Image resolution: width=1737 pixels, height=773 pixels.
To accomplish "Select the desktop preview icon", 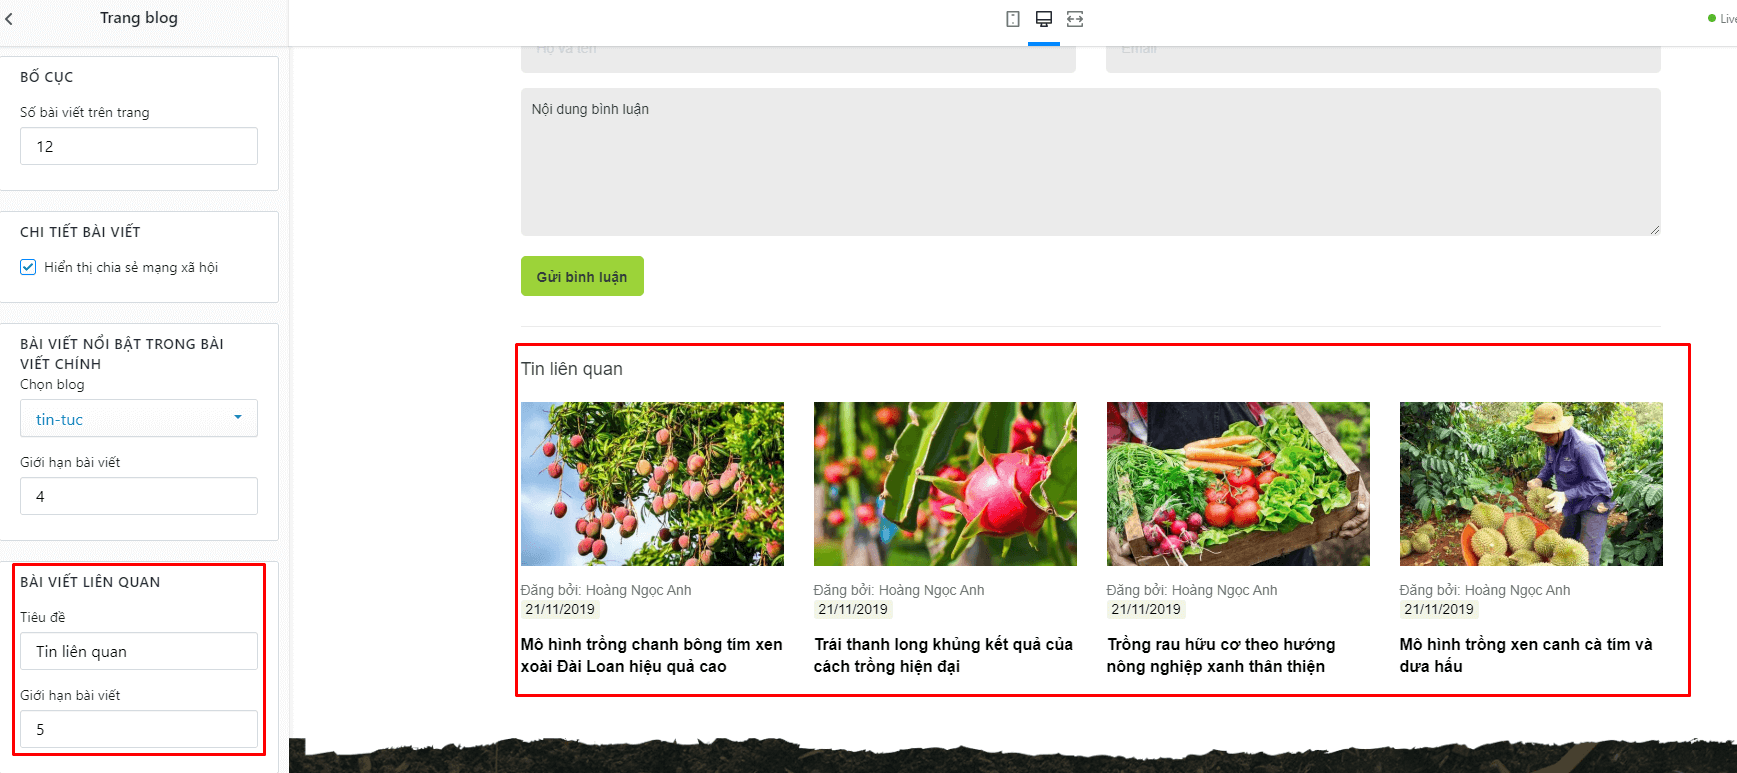I will point(1044,19).
